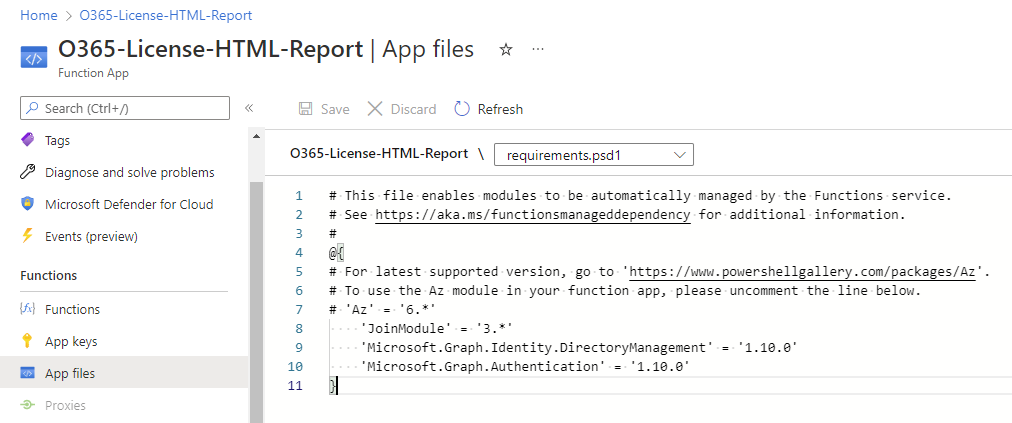Expand the file selector chevron arrow
Screen dimensions: 1012x423
679,155
